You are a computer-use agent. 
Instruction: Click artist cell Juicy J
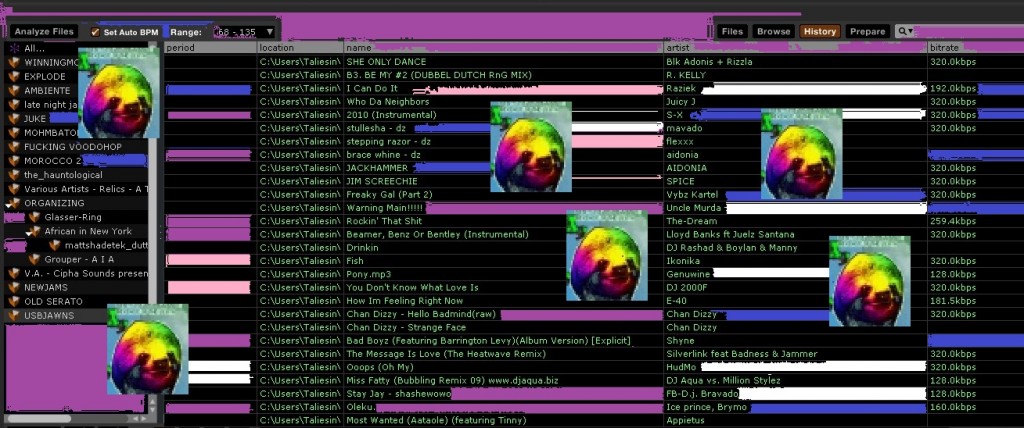pyautogui.click(x=680, y=101)
